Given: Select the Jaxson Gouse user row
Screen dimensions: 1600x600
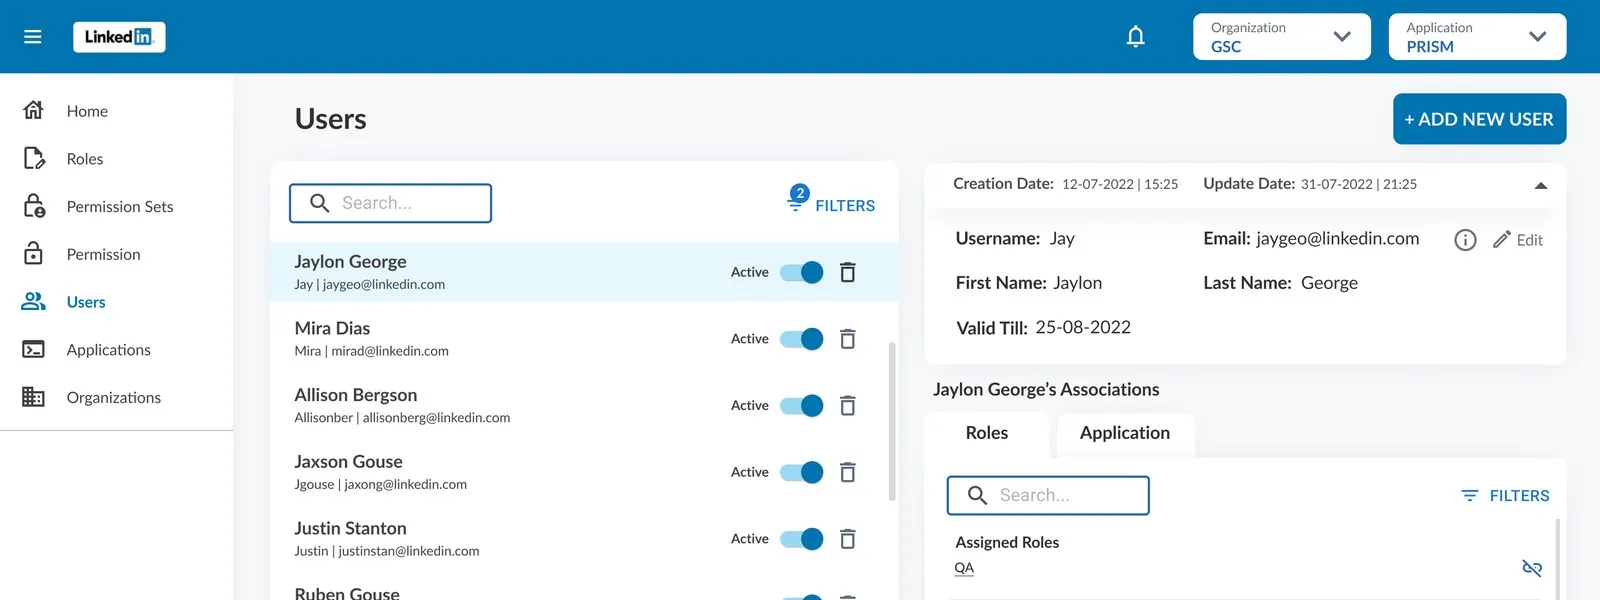Looking at the screenshot, I should [x=584, y=472].
